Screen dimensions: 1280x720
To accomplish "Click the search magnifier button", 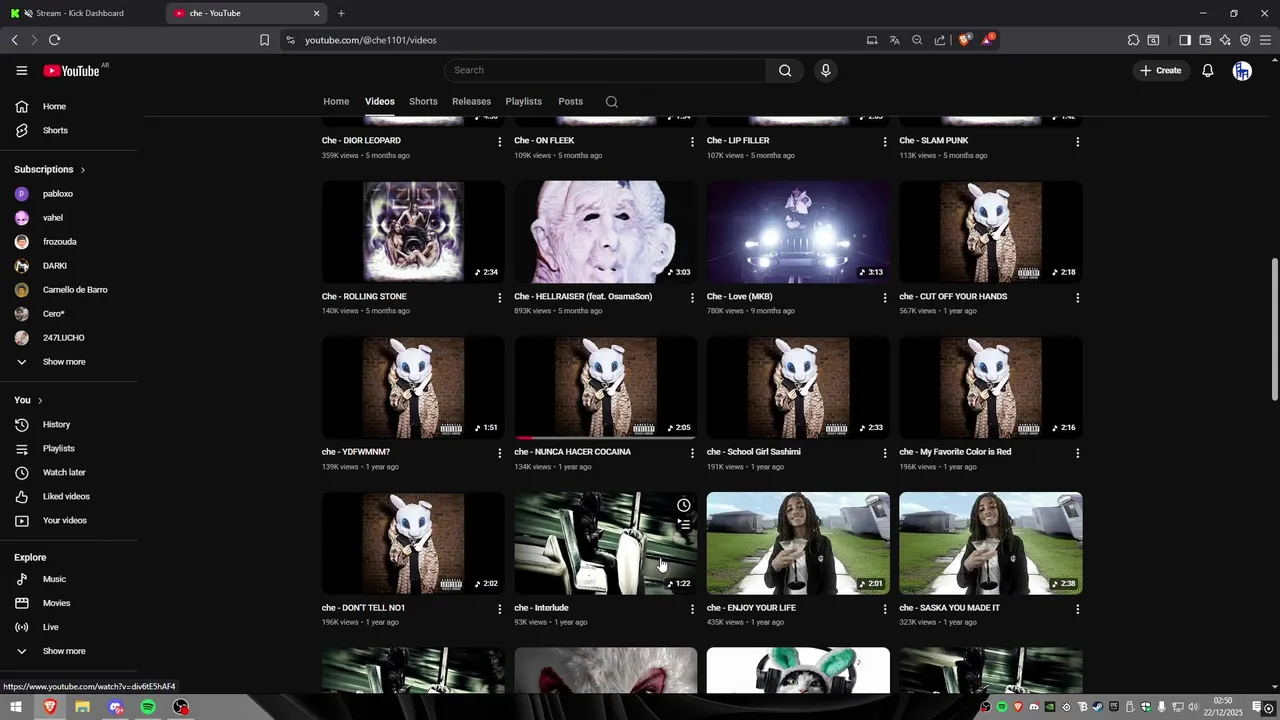I will point(785,70).
